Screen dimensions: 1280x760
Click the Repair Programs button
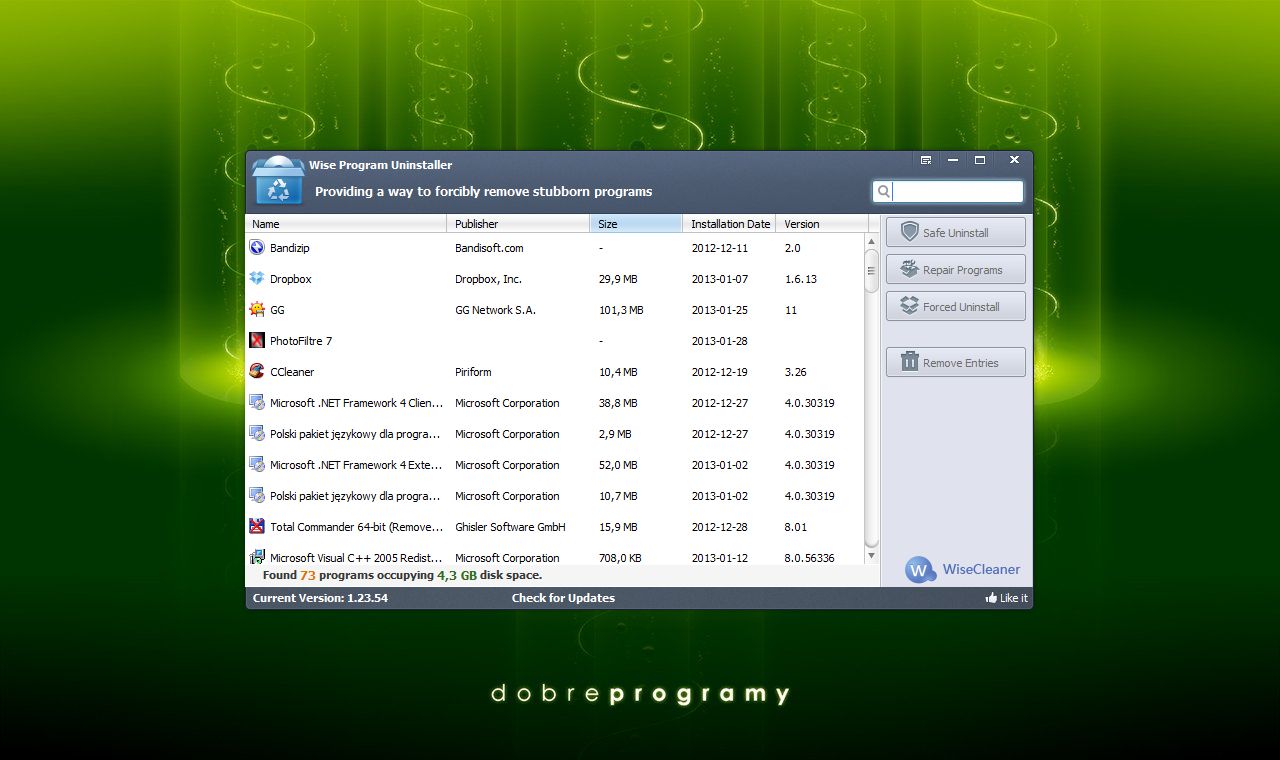[x=955, y=269]
